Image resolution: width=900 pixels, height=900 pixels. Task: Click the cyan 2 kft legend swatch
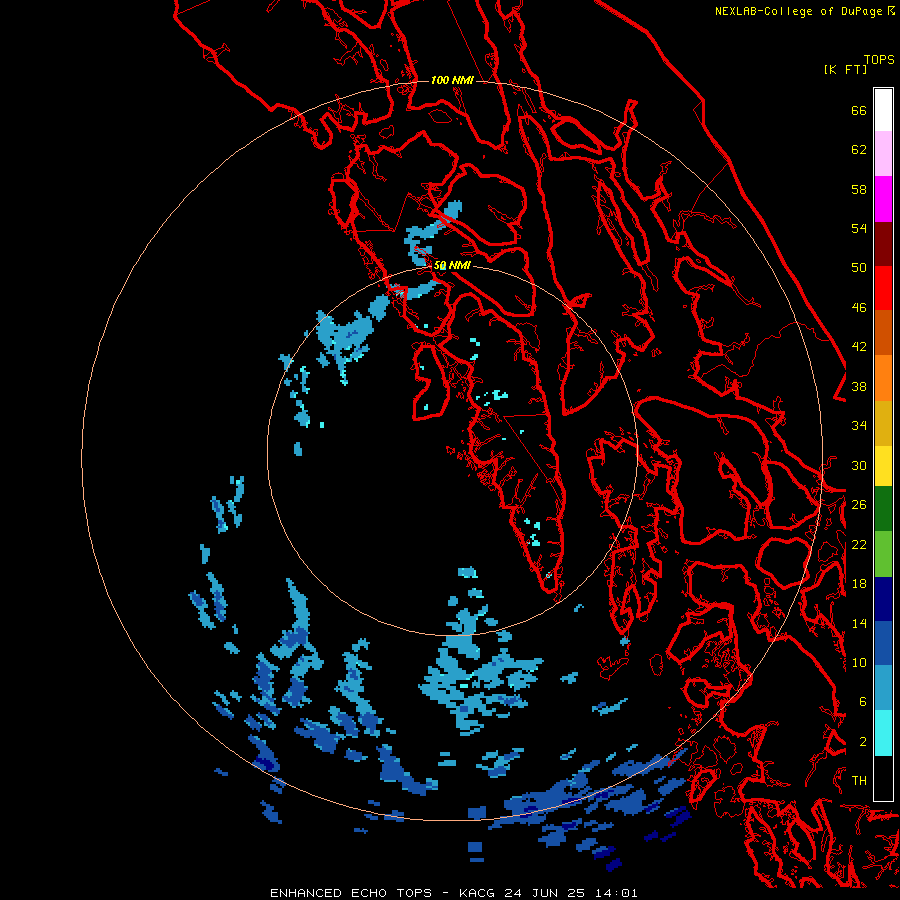[x=883, y=733]
